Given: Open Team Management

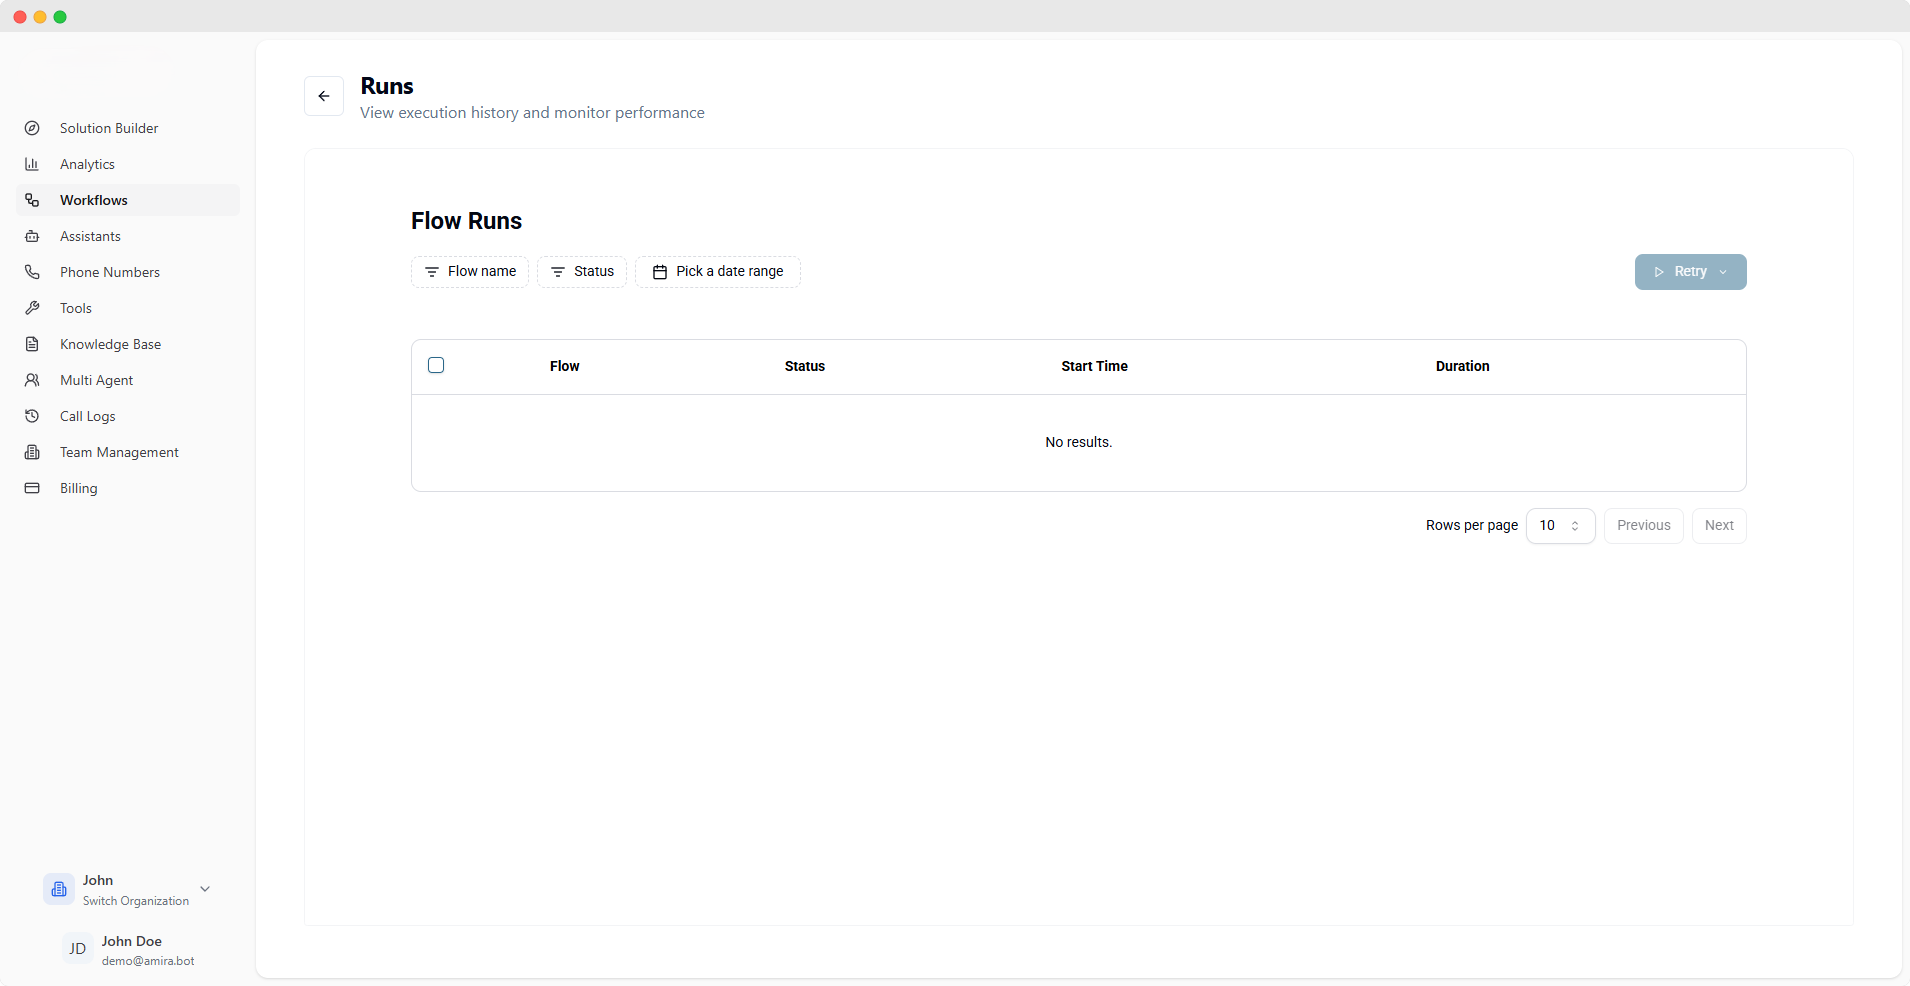Looking at the screenshot, I should click(x=118, y=452).
